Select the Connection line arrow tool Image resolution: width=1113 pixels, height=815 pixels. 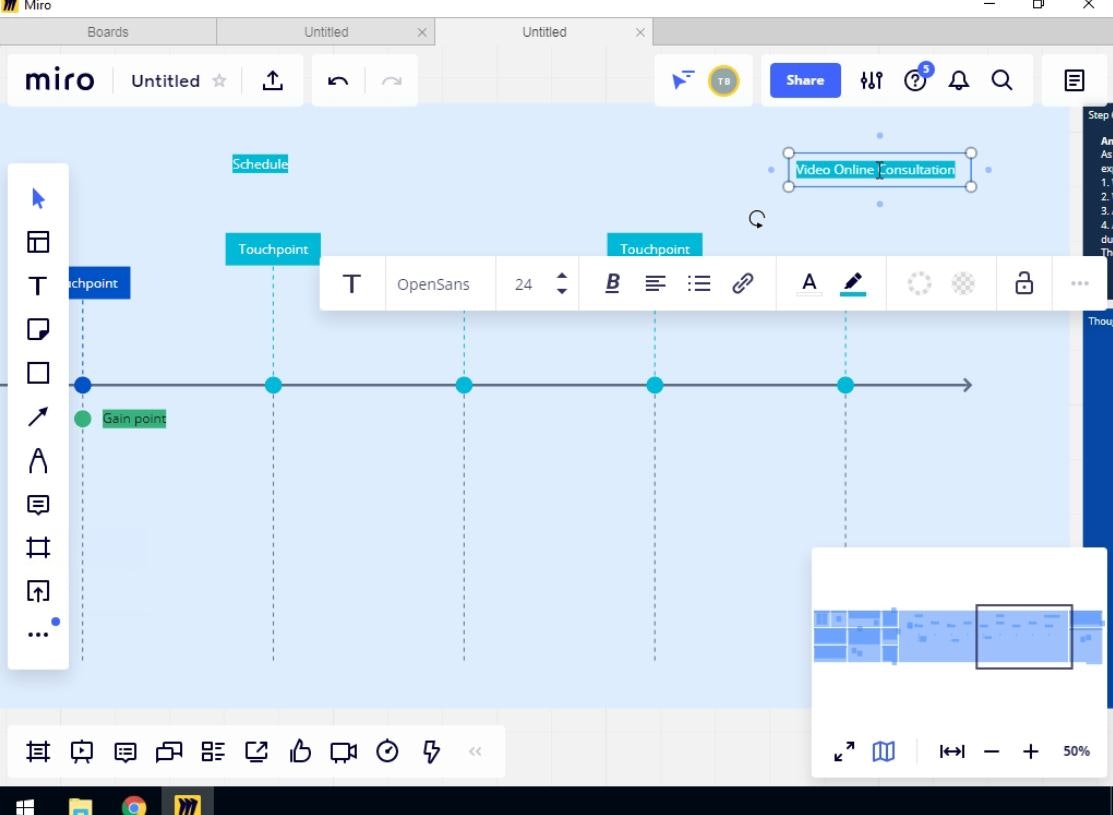(x=38, y=417)
